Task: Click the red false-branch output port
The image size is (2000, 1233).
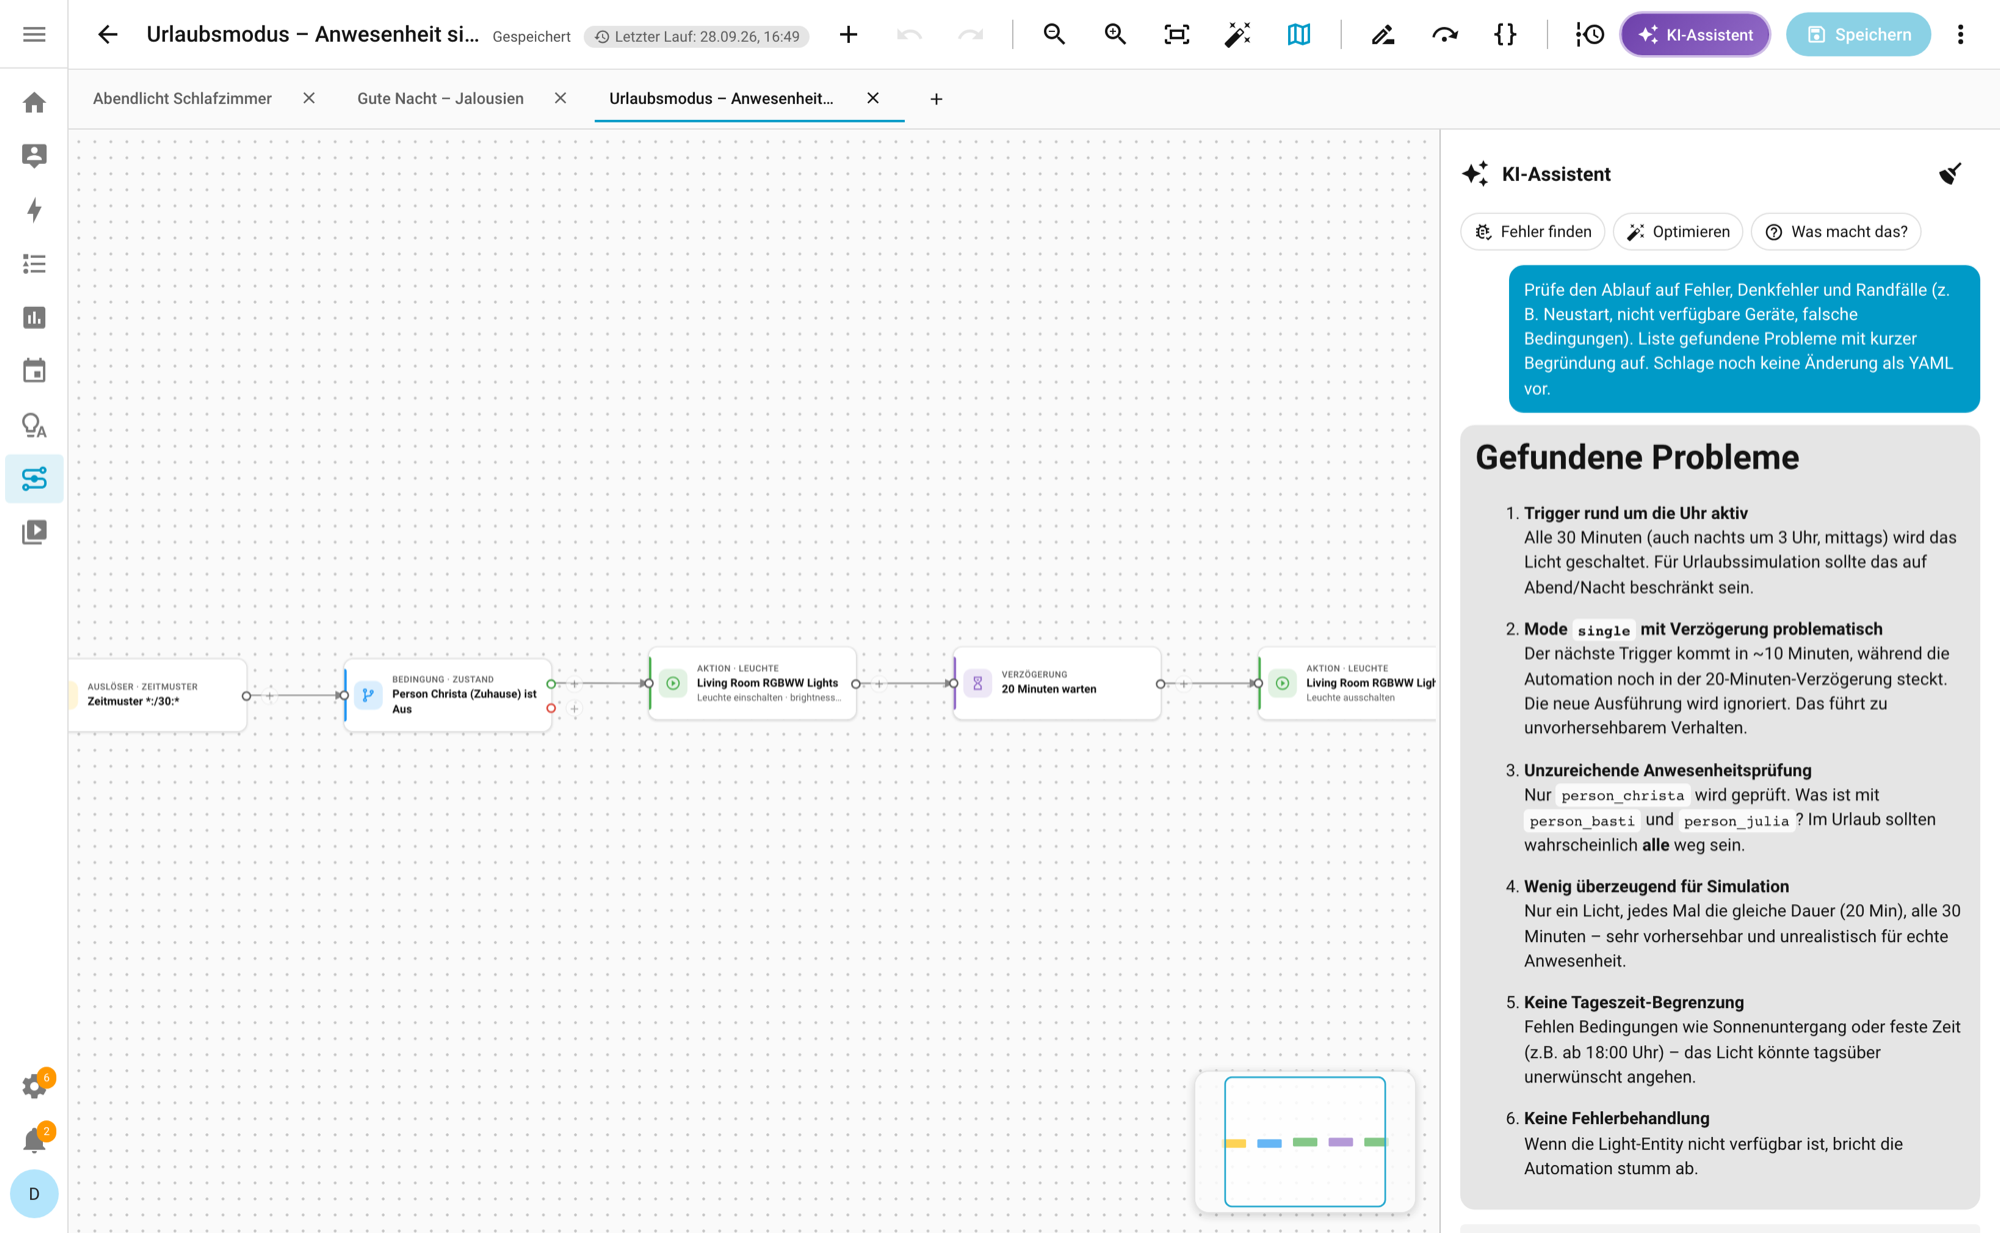Action: pyautogui.click(x=551, y=709)
